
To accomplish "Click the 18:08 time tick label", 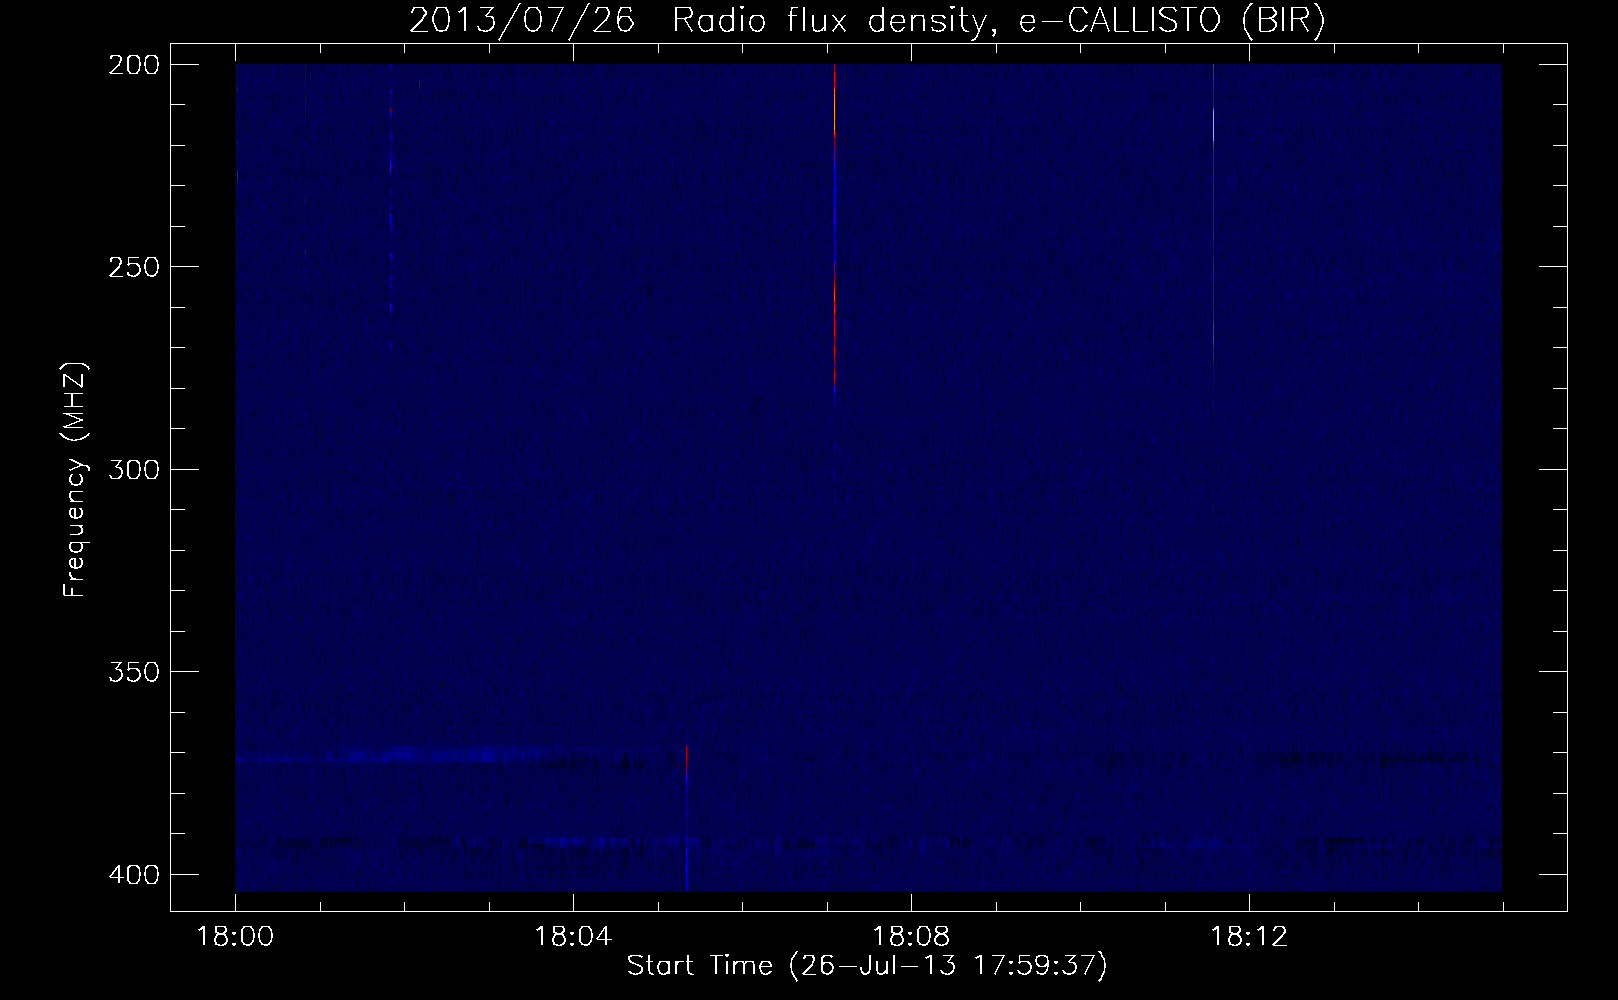I will point(910,937).
